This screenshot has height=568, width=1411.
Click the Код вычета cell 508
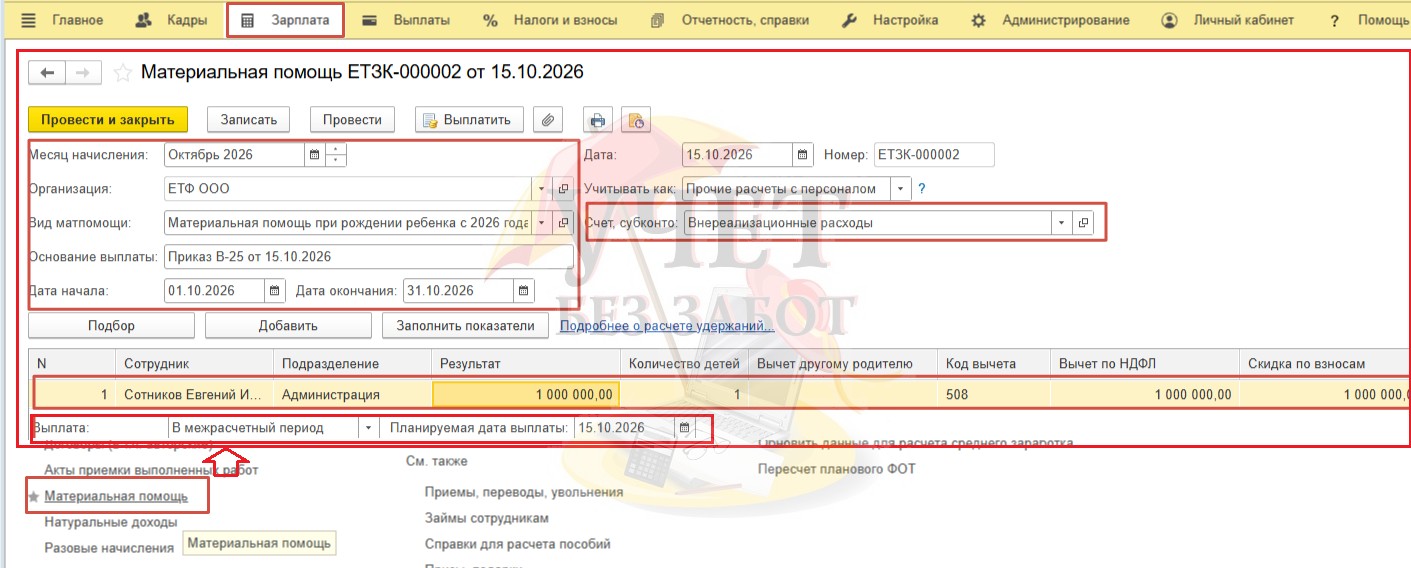993,395
